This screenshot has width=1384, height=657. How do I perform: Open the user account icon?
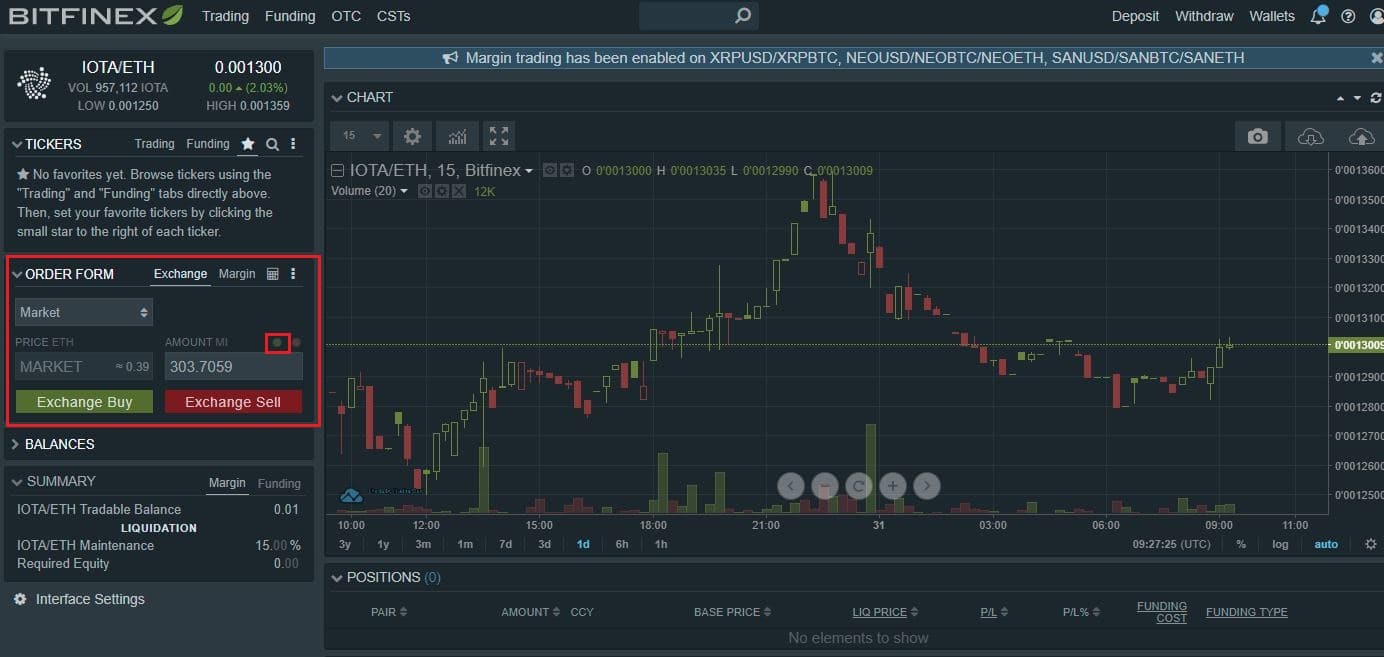click(1376, 16)
